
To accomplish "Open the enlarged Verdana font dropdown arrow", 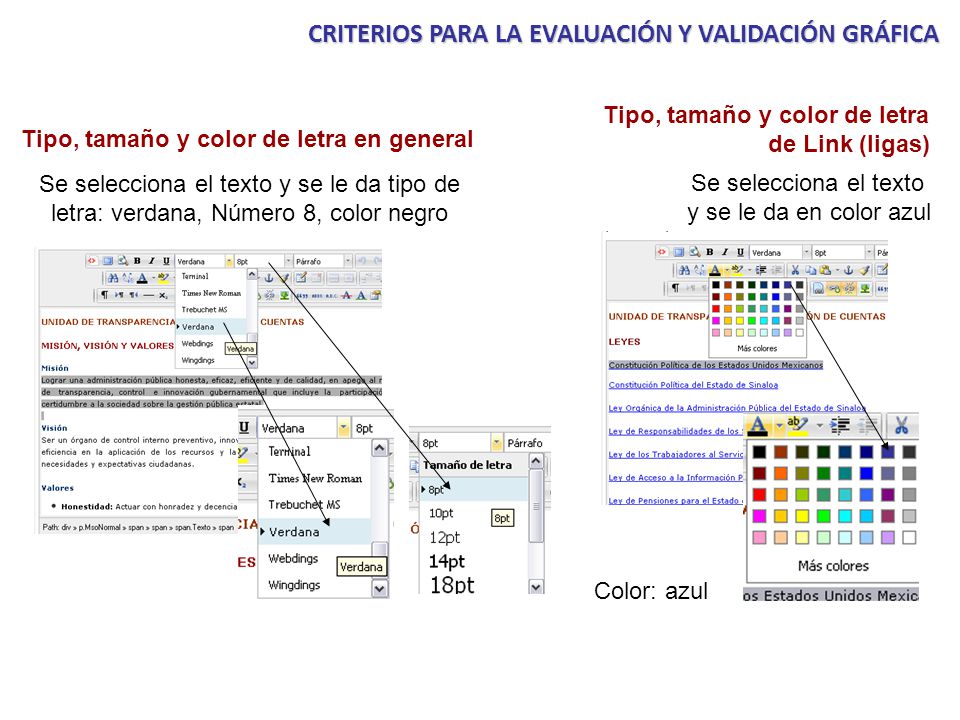I will 343,427.
